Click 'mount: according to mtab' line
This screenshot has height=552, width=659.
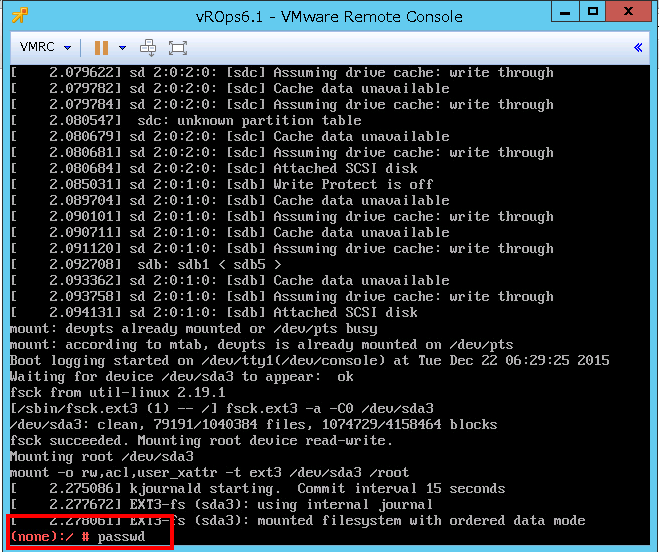click(262, 344)
